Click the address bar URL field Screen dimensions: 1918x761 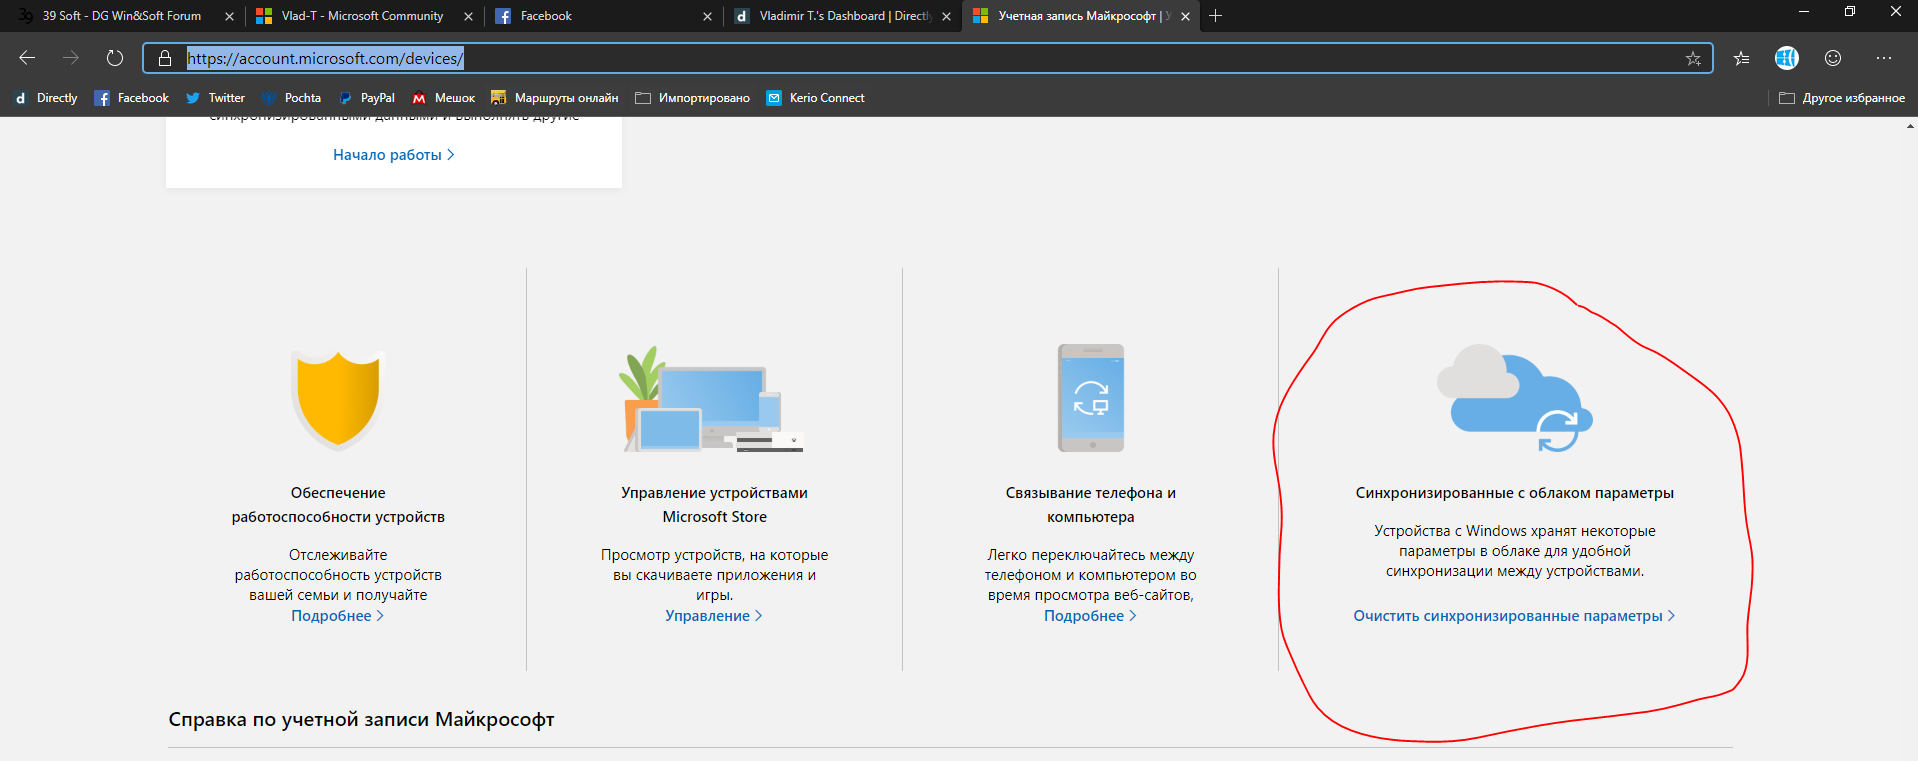click(928, 58)
